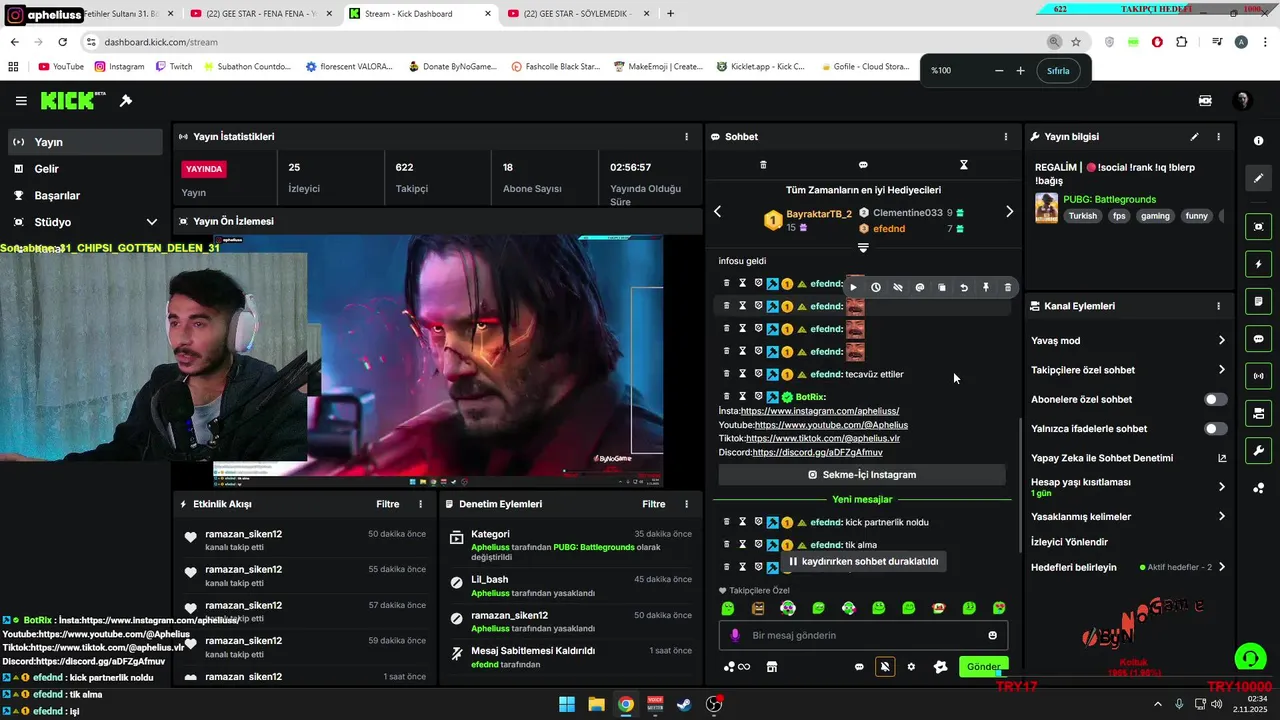Viewport: 1280px width, 720px height.
Task: Click the wrench icon in the right sidebar
Action: (1258, 450)
